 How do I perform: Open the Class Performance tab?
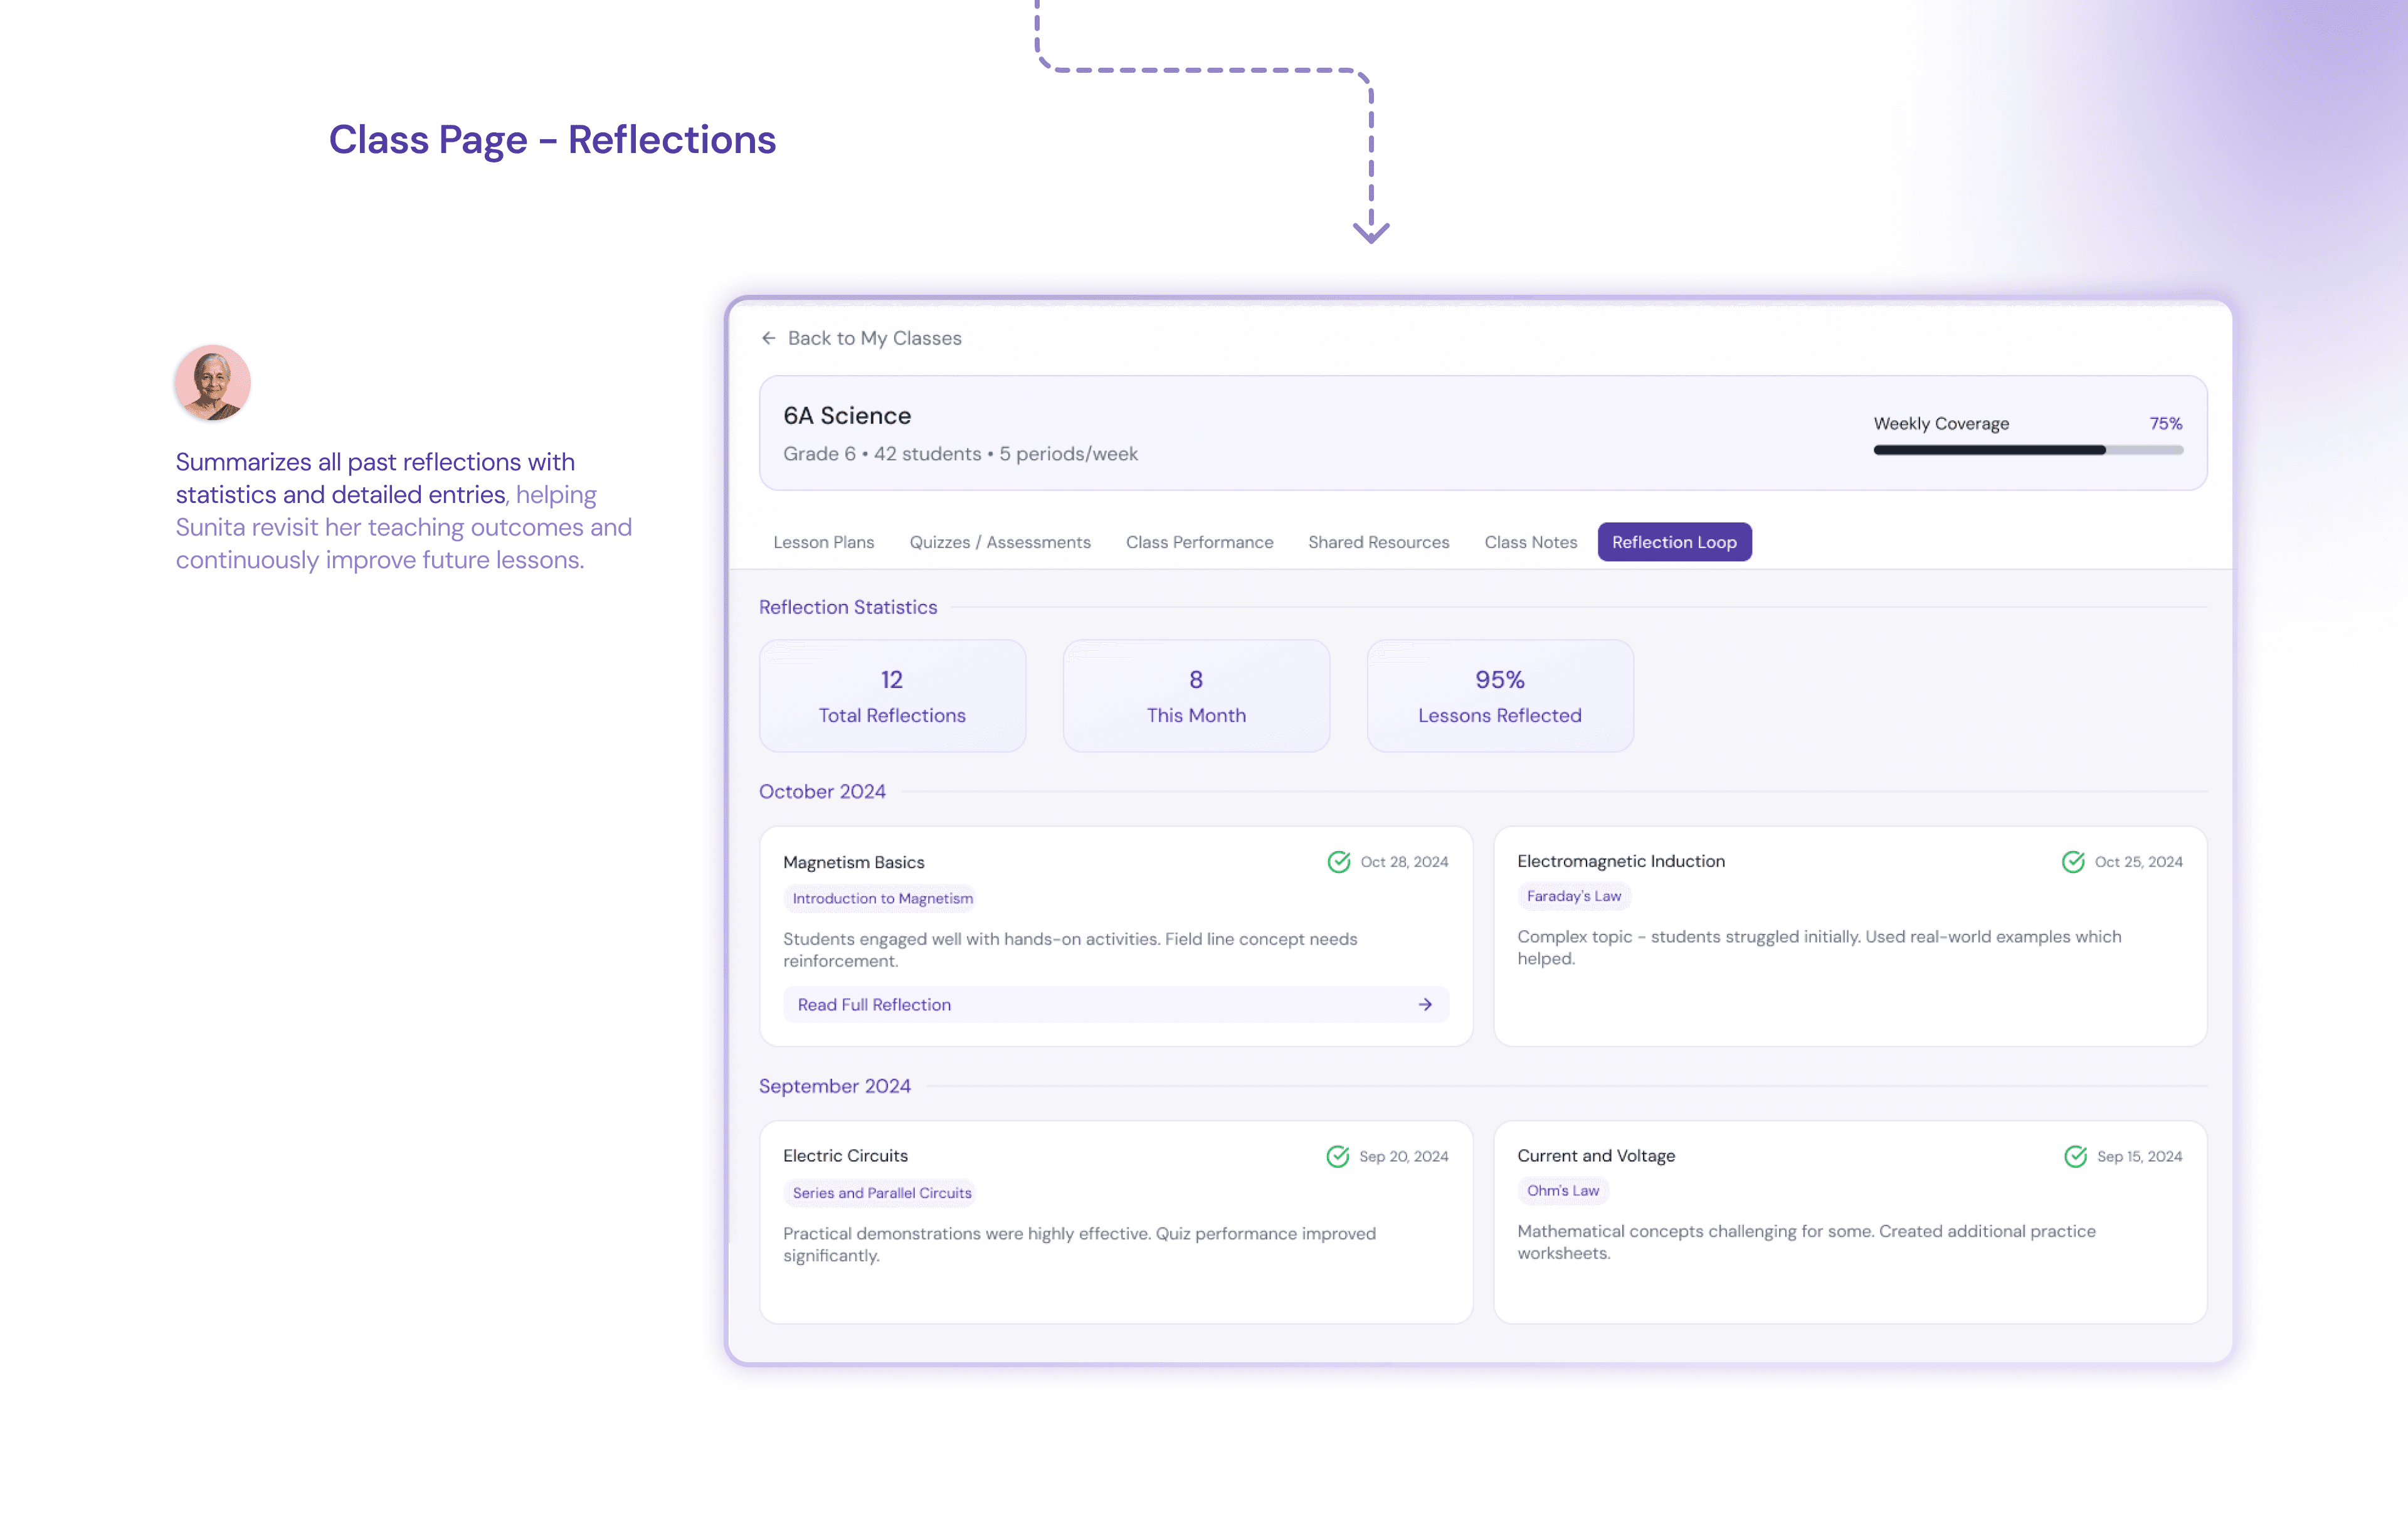tap(1199, 542)
